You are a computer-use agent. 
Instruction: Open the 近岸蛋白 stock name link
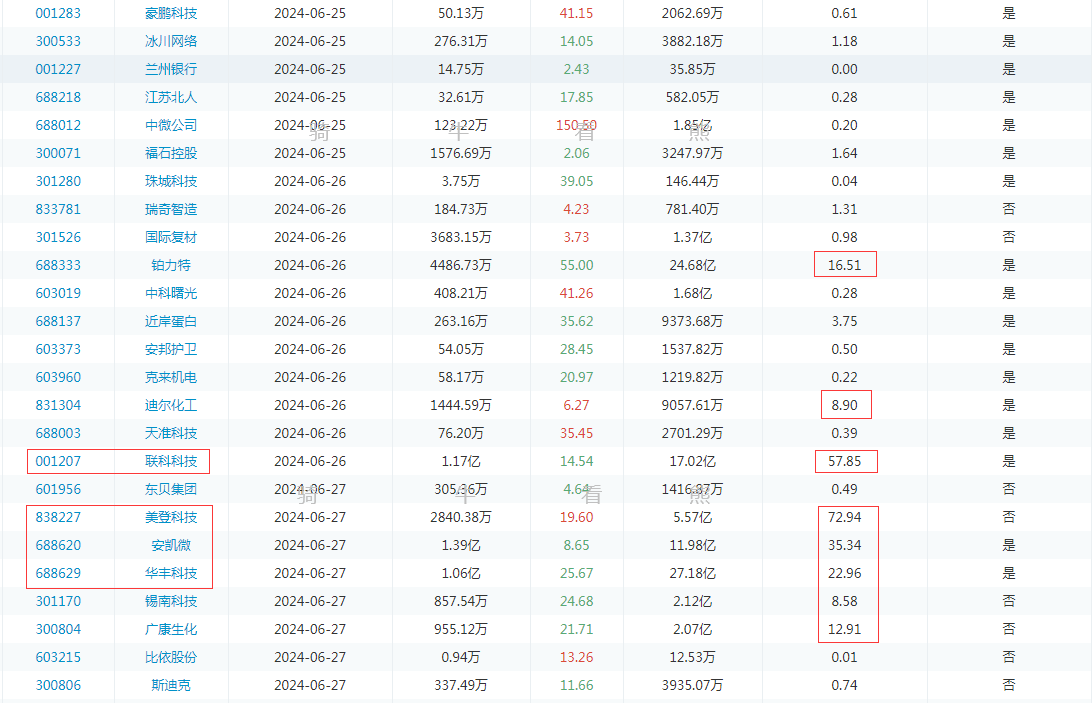pos(171,321)
